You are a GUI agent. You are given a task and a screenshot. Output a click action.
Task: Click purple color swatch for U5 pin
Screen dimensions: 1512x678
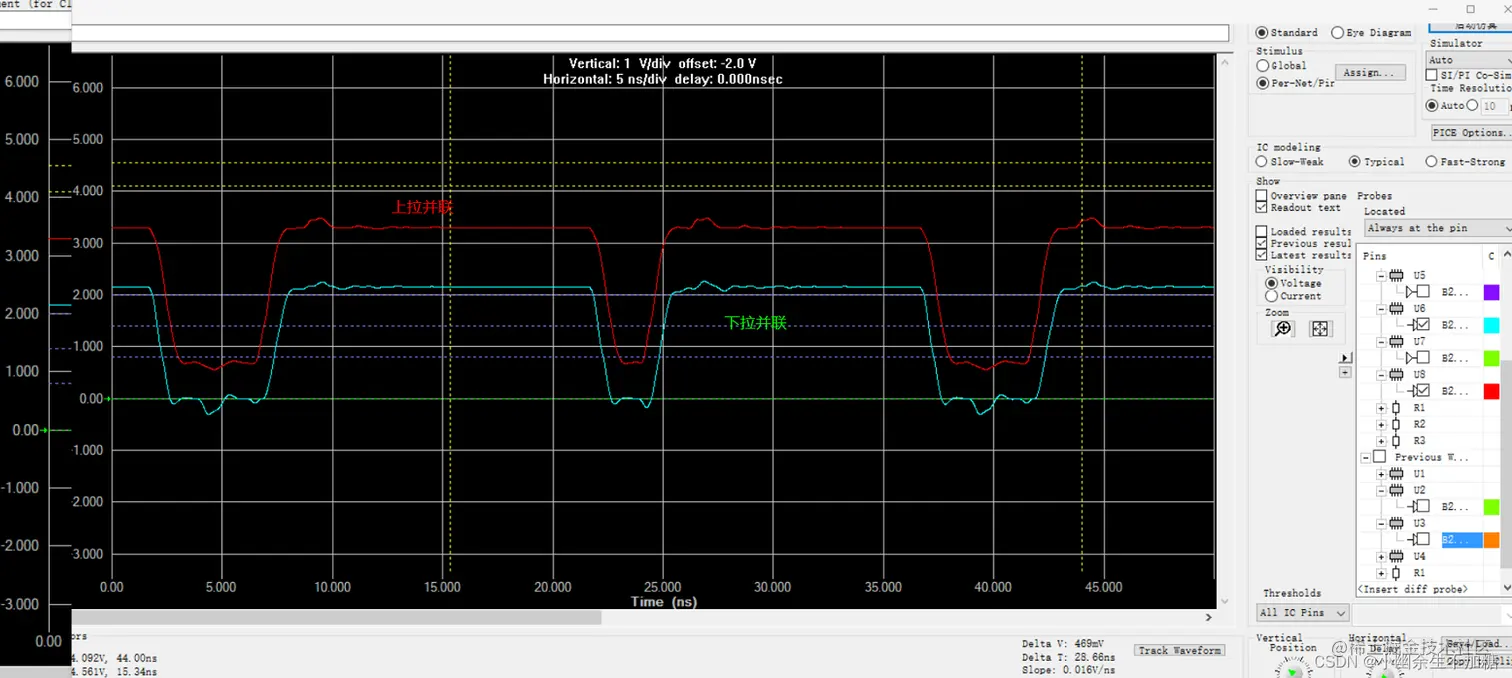(1491, 292)
